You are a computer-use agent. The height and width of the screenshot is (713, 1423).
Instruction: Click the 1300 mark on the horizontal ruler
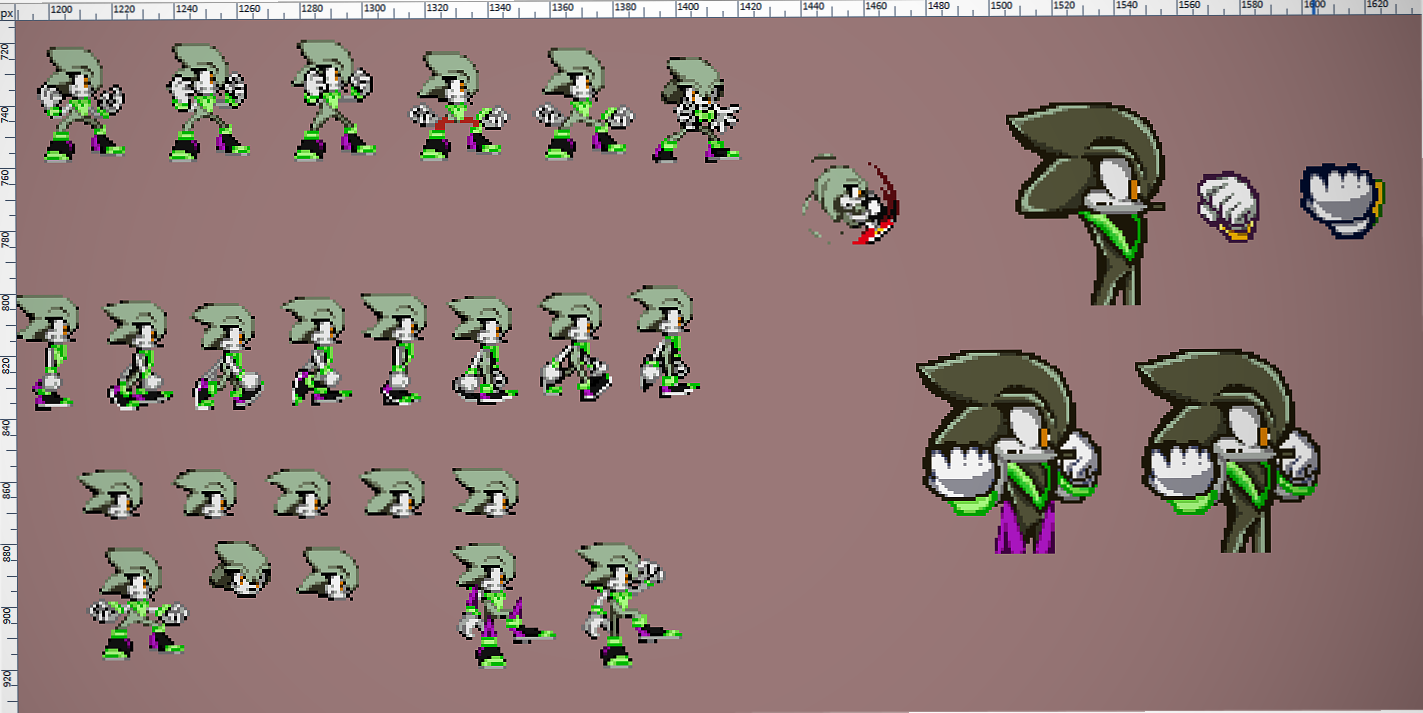pos(375,7)
